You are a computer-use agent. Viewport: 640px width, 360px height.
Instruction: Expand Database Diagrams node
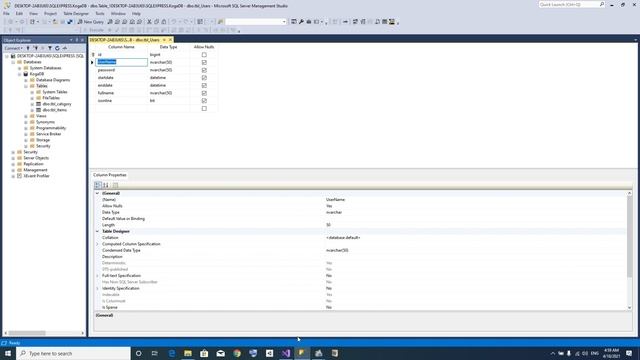point(26,80)
